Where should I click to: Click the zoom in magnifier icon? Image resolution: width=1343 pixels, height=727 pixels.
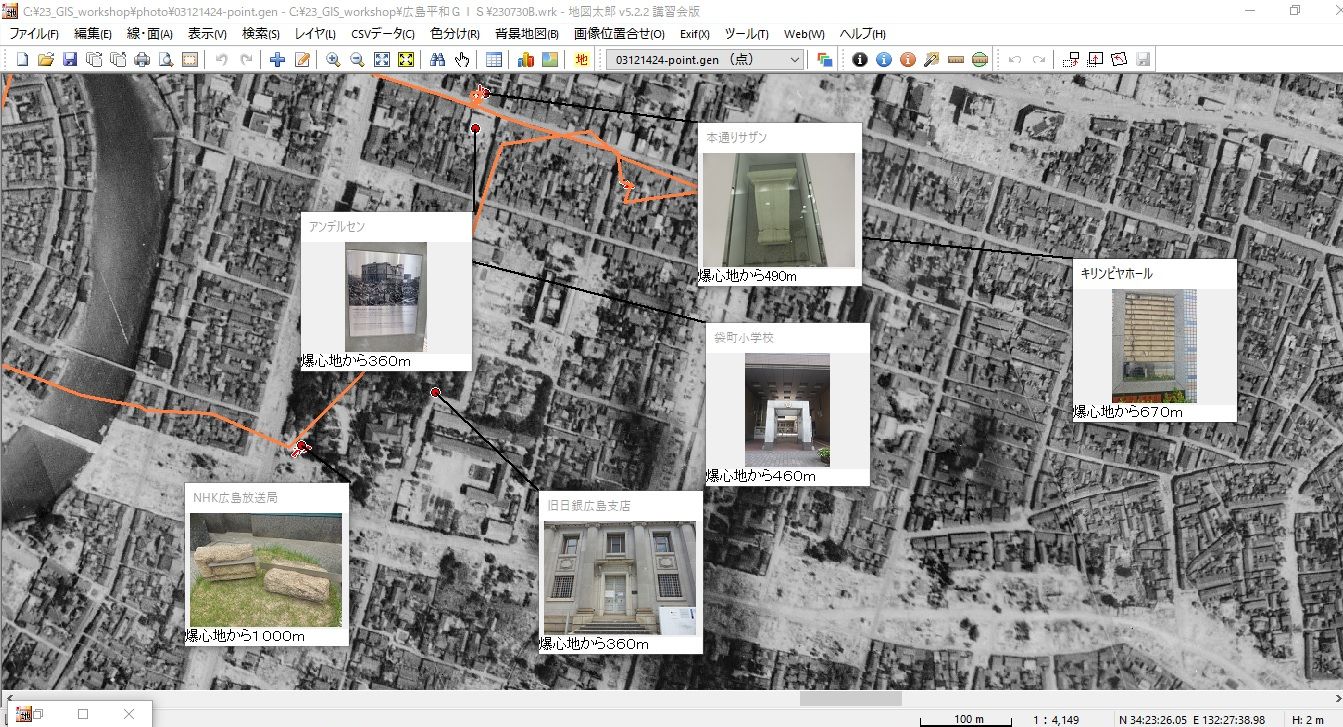coord(333,60)
